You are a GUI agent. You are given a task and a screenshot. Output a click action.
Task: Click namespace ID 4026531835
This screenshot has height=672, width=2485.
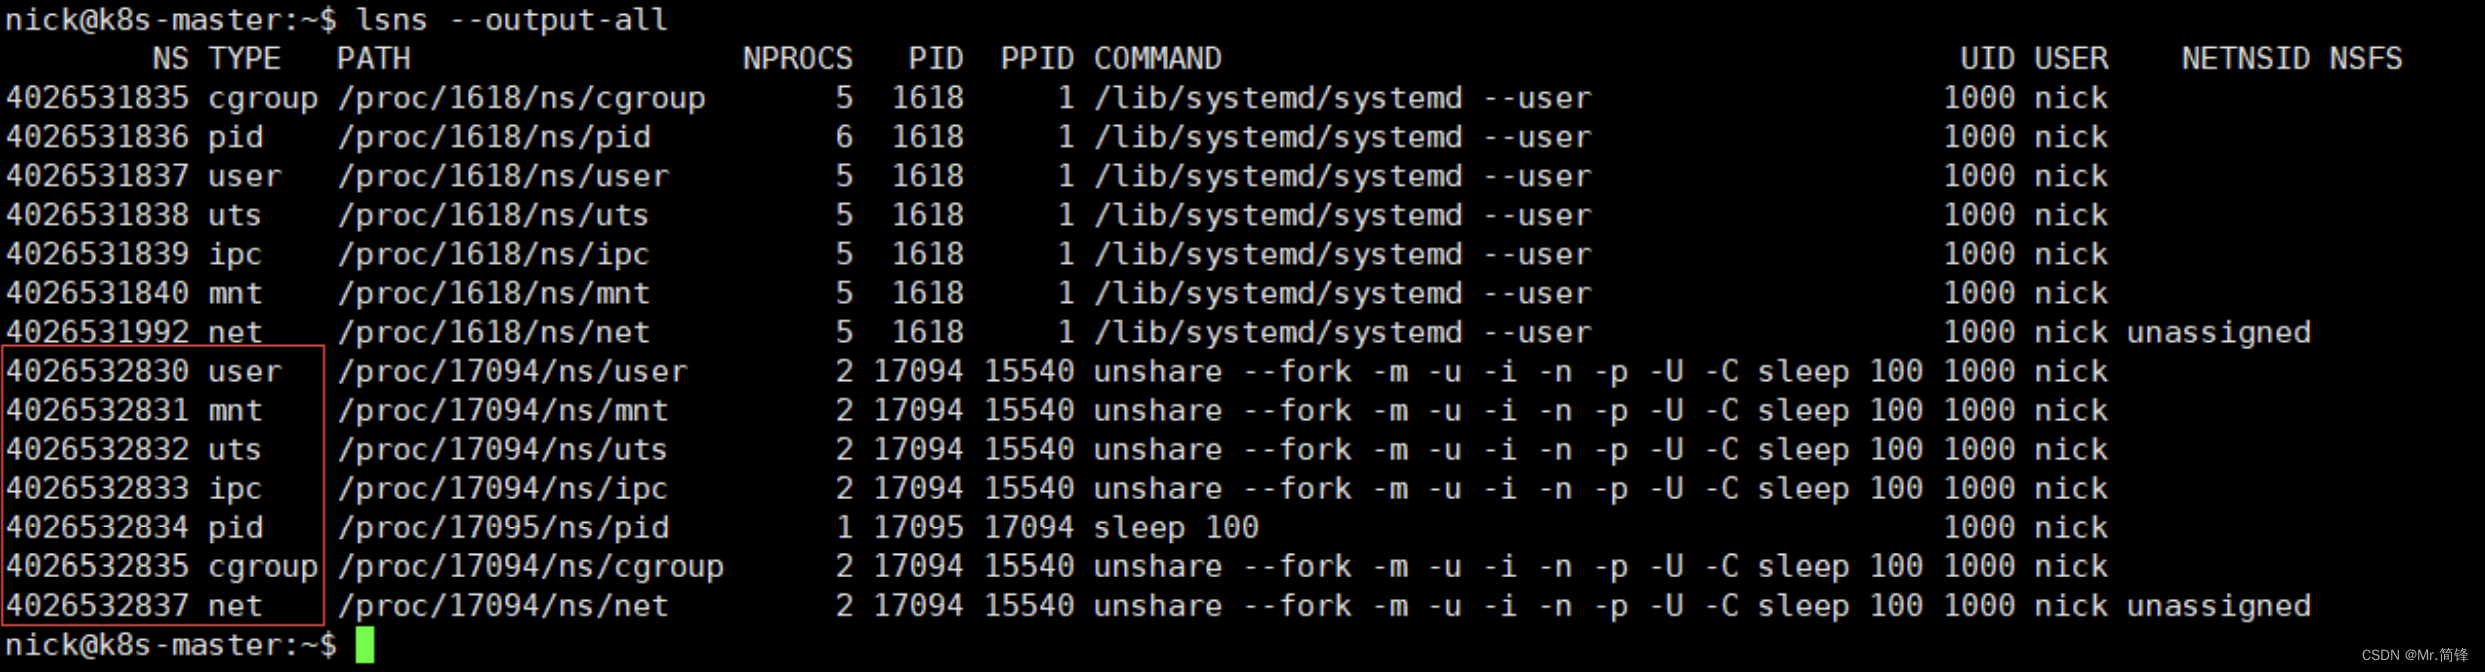tap(97, 98)
